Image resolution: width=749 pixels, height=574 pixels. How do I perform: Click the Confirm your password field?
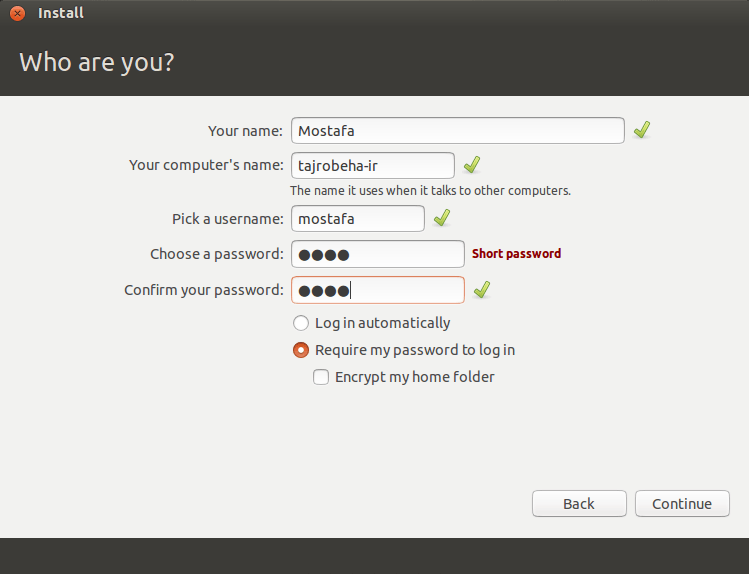(377, 290)
